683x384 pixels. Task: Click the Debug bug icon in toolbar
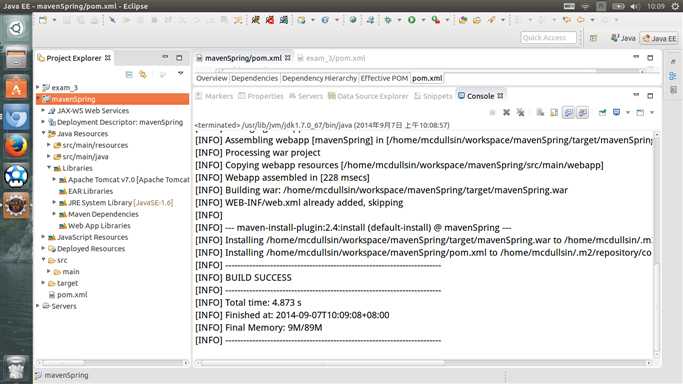tap(388, 20)
